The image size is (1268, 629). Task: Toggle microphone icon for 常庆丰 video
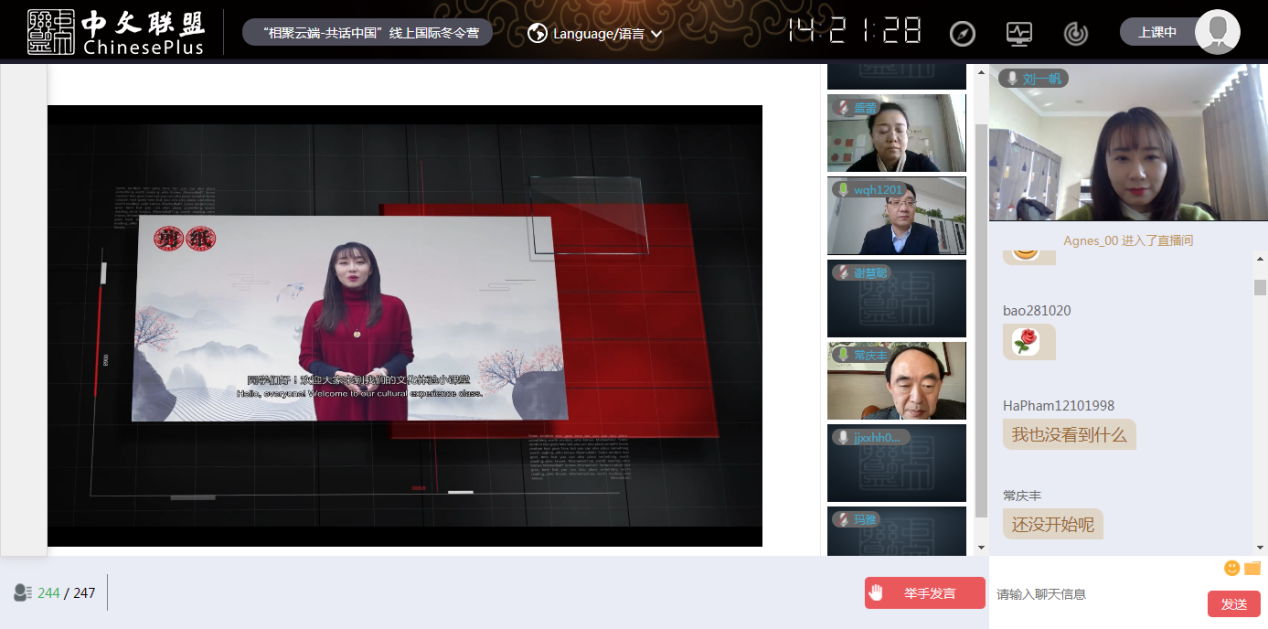843,355
